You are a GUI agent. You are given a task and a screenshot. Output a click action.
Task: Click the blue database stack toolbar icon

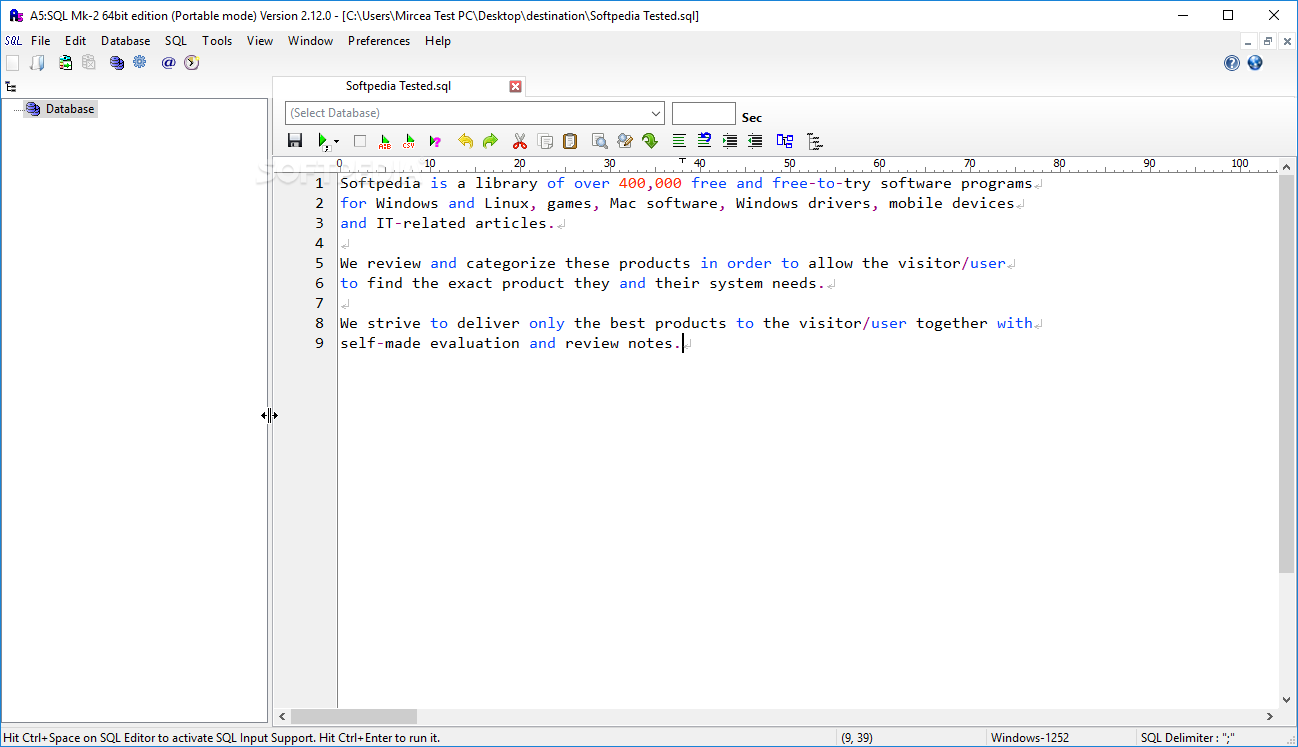(117, 63)
